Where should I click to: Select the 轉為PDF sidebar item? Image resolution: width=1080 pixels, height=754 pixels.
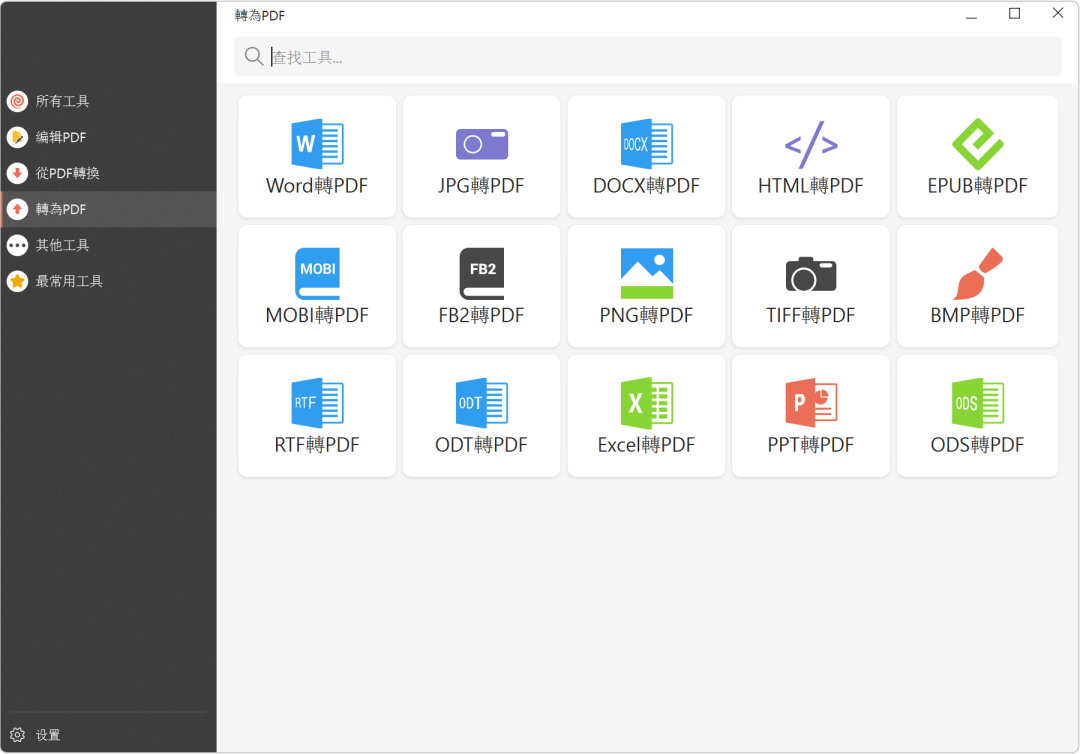click(x=108, y=209)
